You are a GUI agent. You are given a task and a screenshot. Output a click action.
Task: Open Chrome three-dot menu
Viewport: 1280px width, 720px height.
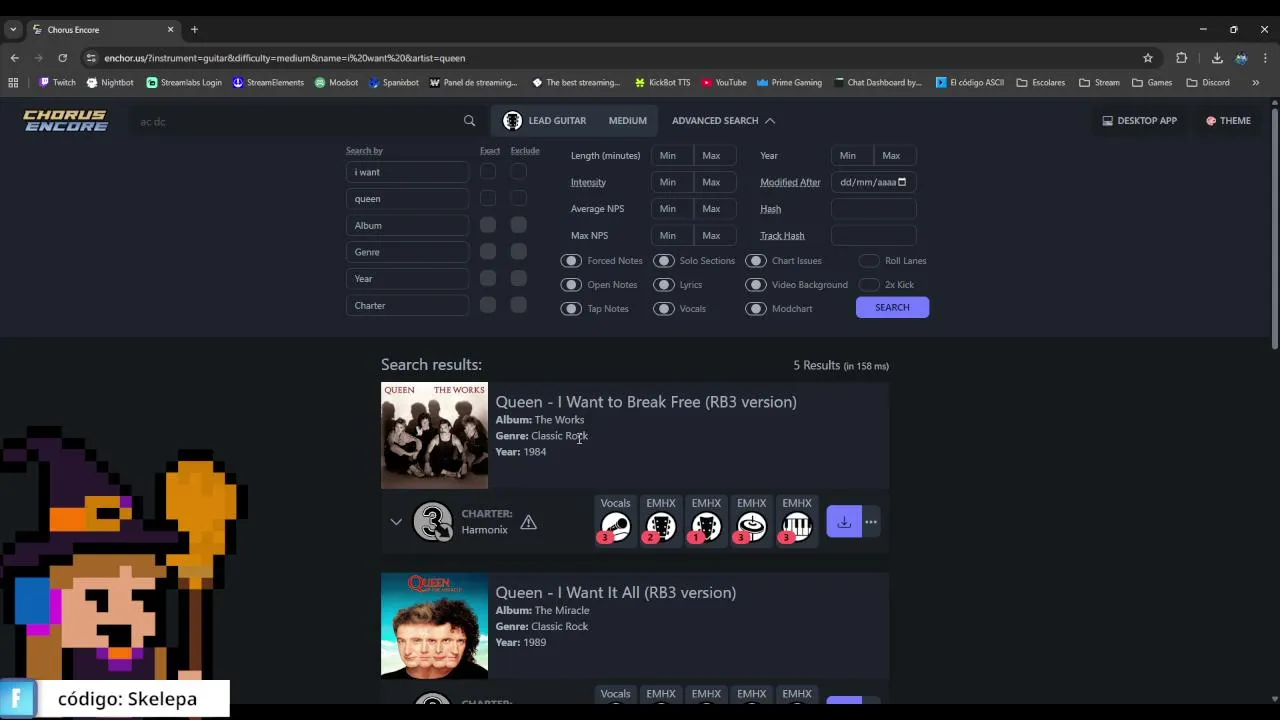(1265, 58)
